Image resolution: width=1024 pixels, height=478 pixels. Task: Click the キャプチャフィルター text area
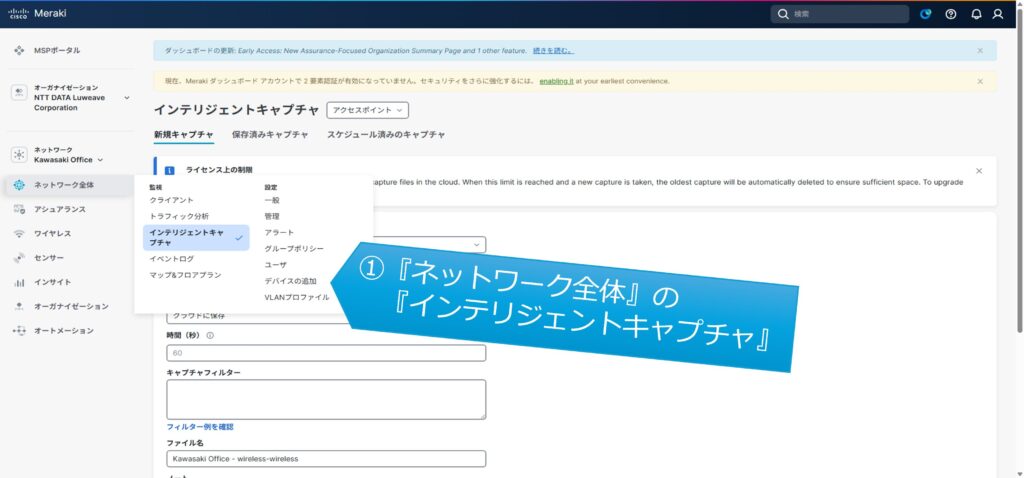click(x=326, y=399)
